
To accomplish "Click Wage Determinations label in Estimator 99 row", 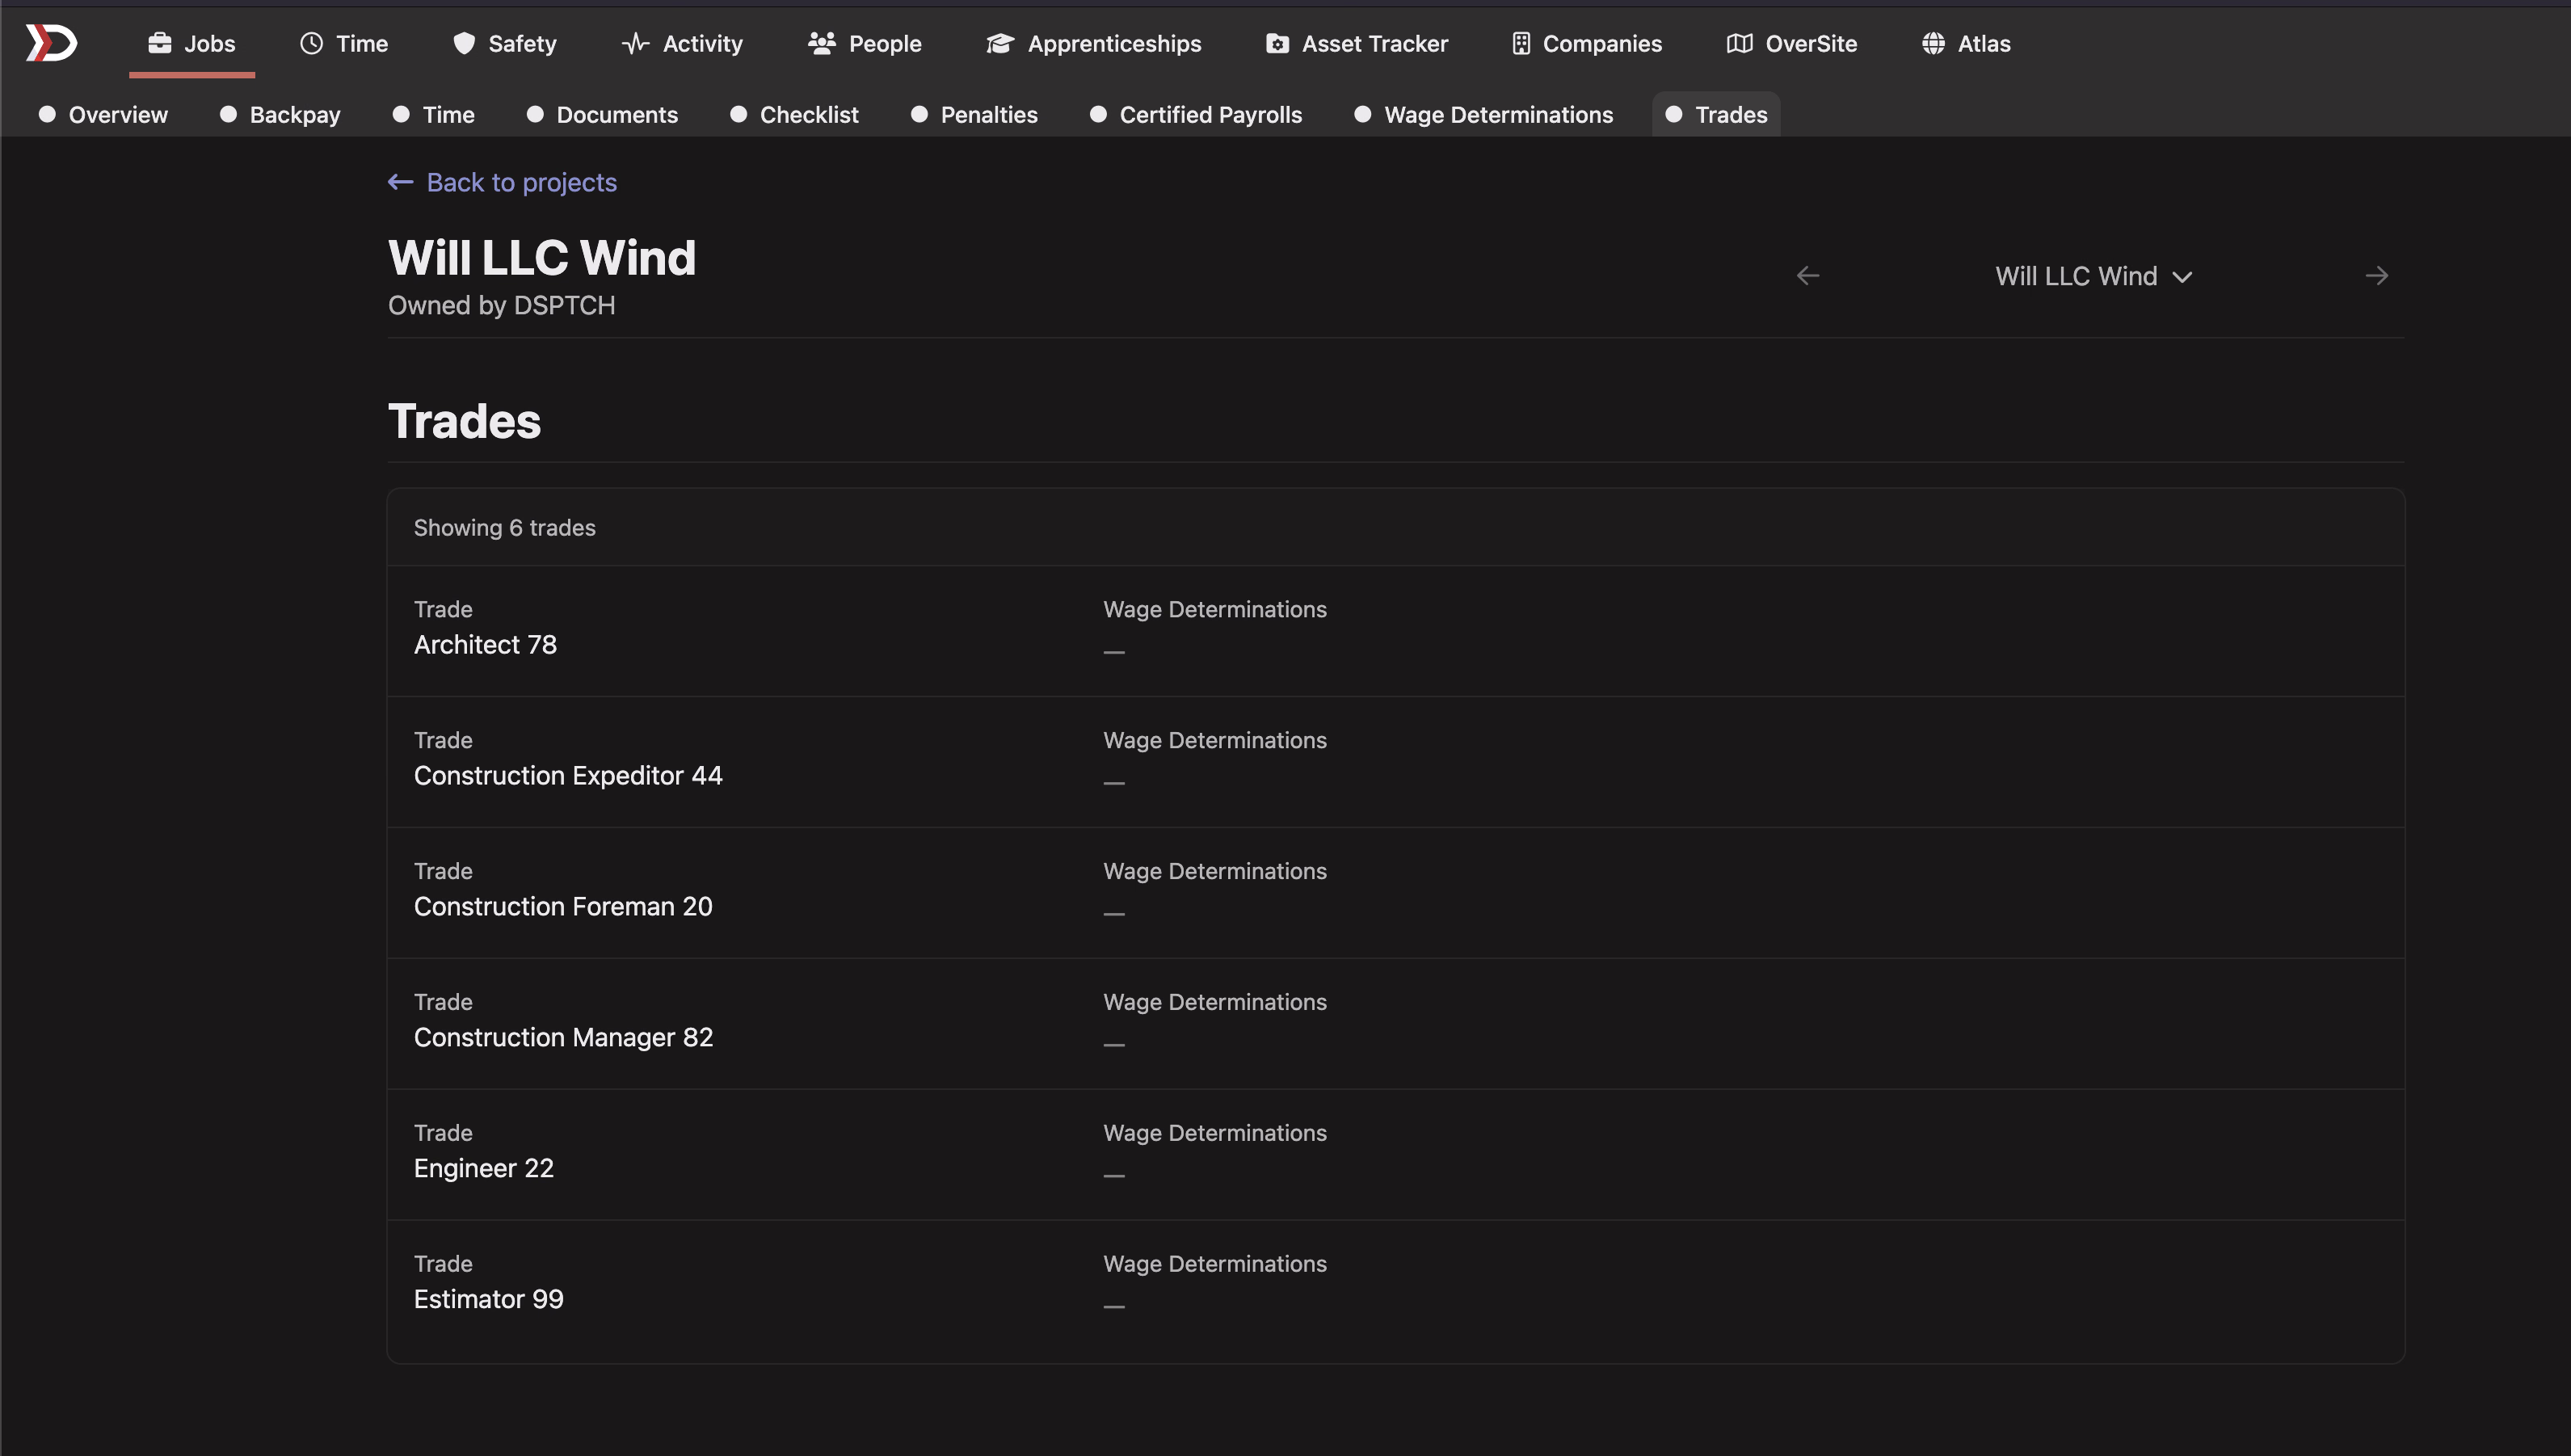I will pyautogui.click(x=1215, y=1264).
